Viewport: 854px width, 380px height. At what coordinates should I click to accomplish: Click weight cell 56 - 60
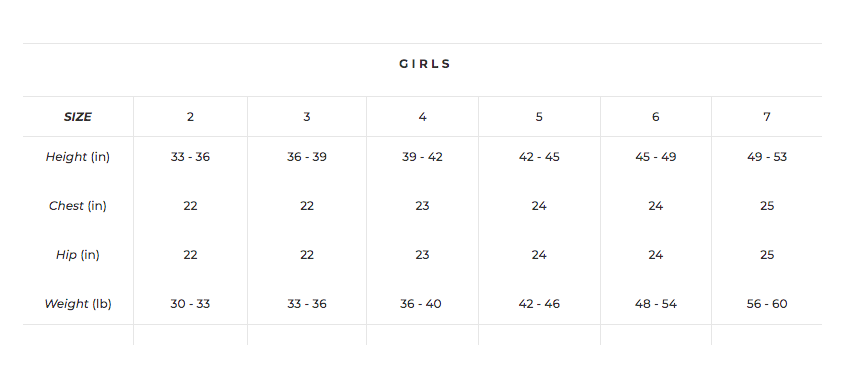[767, 304]
